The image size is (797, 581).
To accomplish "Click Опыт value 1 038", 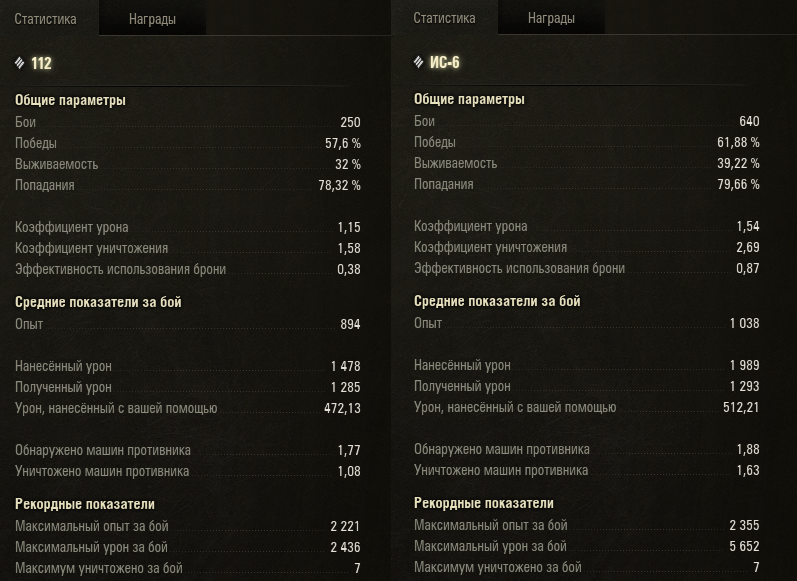I will [745, 323].
